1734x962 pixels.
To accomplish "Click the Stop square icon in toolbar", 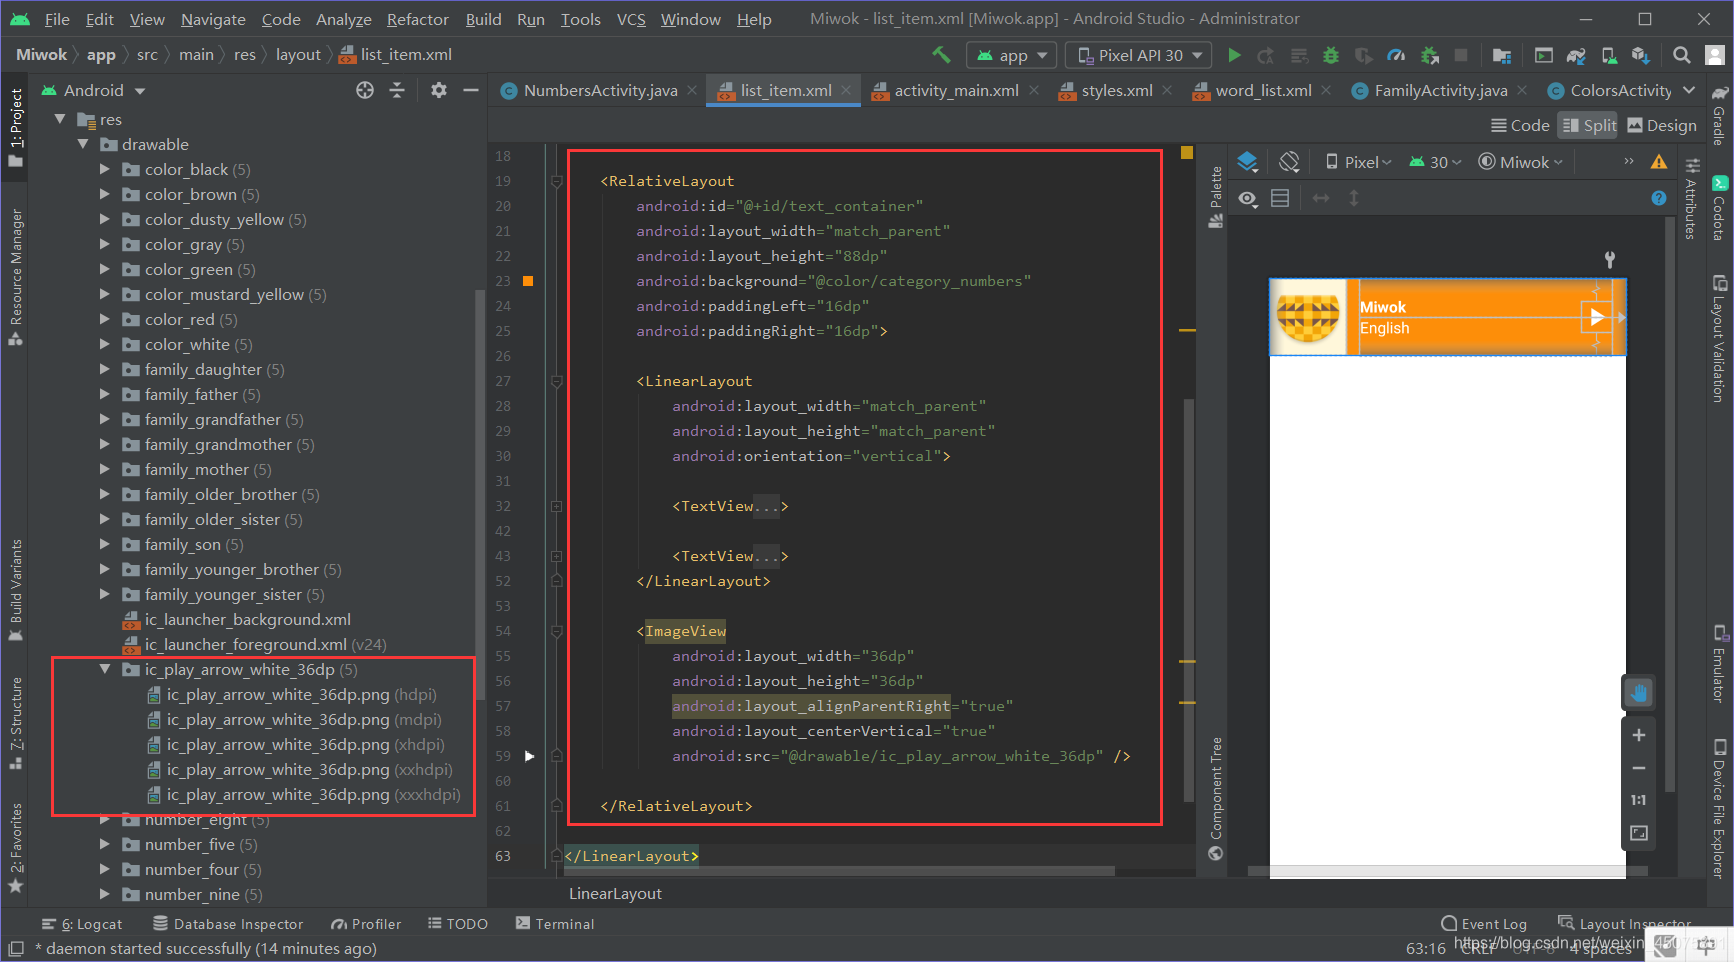I will (1461, 55).
